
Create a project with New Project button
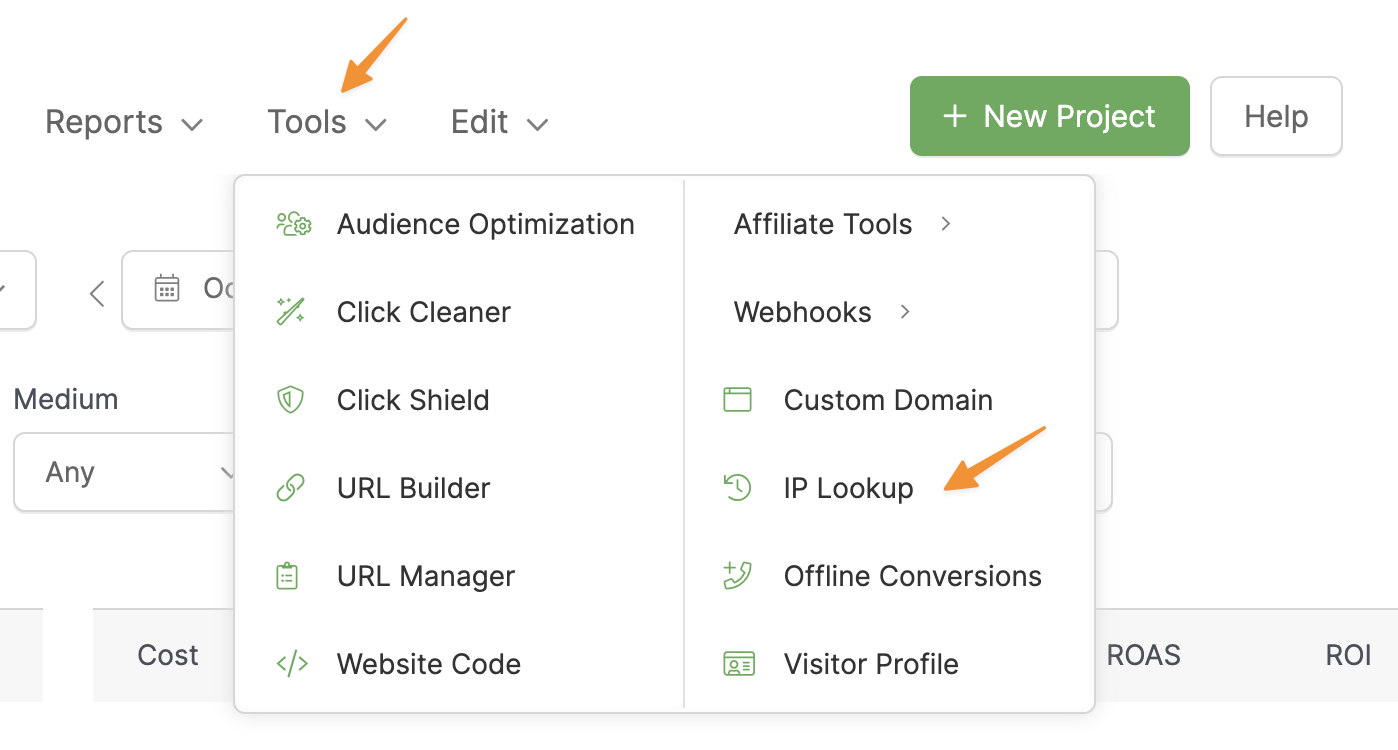click(x=1049, y=117)
